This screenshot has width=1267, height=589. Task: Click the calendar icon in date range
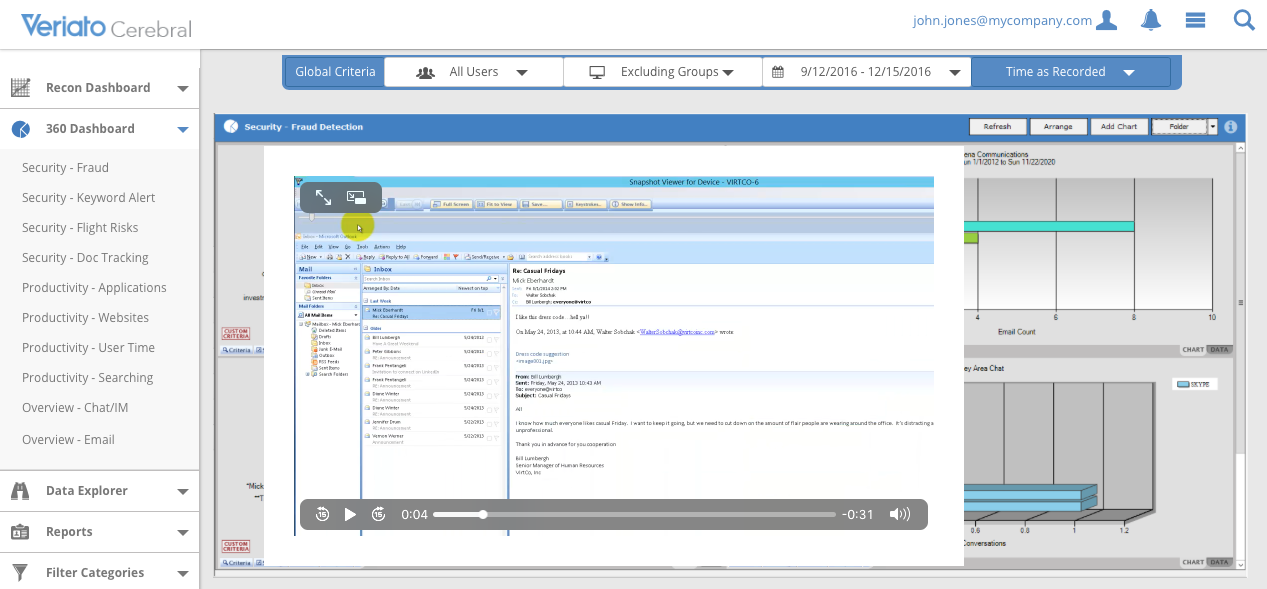click(778, 72)
